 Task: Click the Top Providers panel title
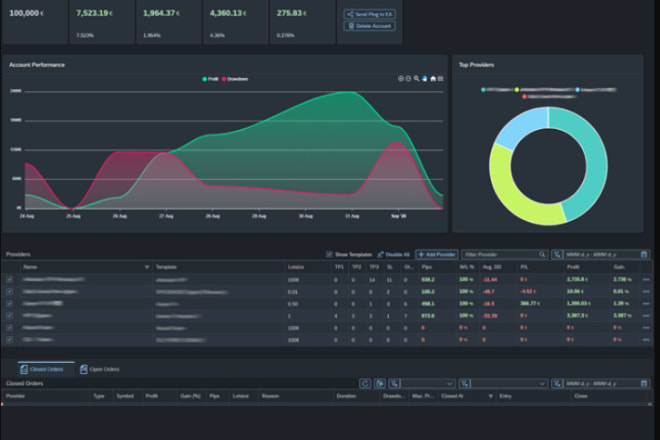click(476, 65)
